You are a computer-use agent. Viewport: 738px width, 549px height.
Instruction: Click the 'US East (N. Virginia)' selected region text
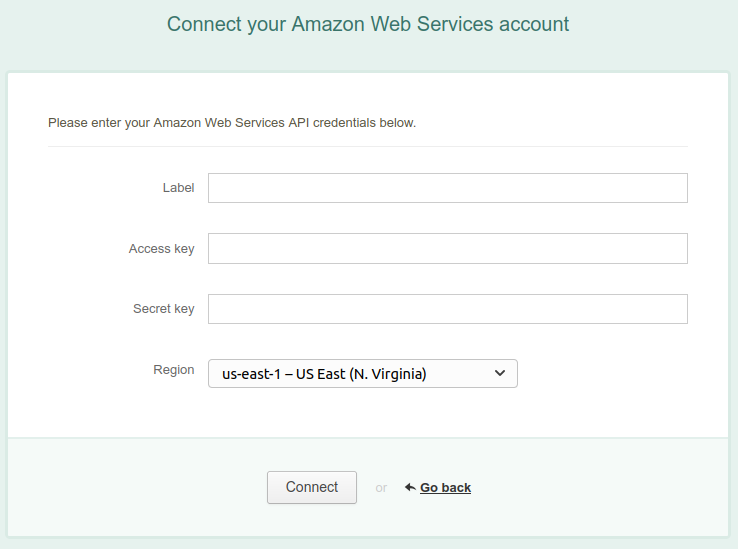[362, 374]
